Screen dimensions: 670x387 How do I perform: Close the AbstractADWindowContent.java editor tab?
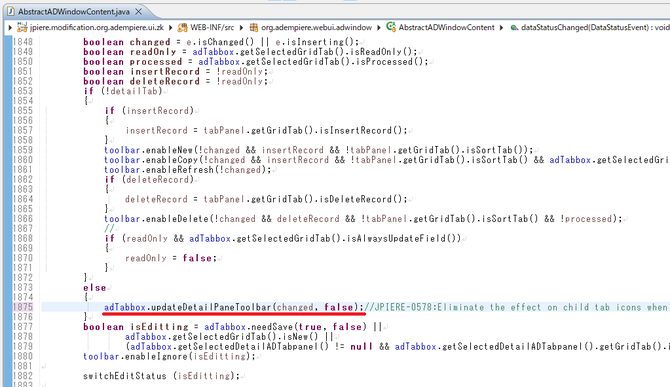[138, 12]
